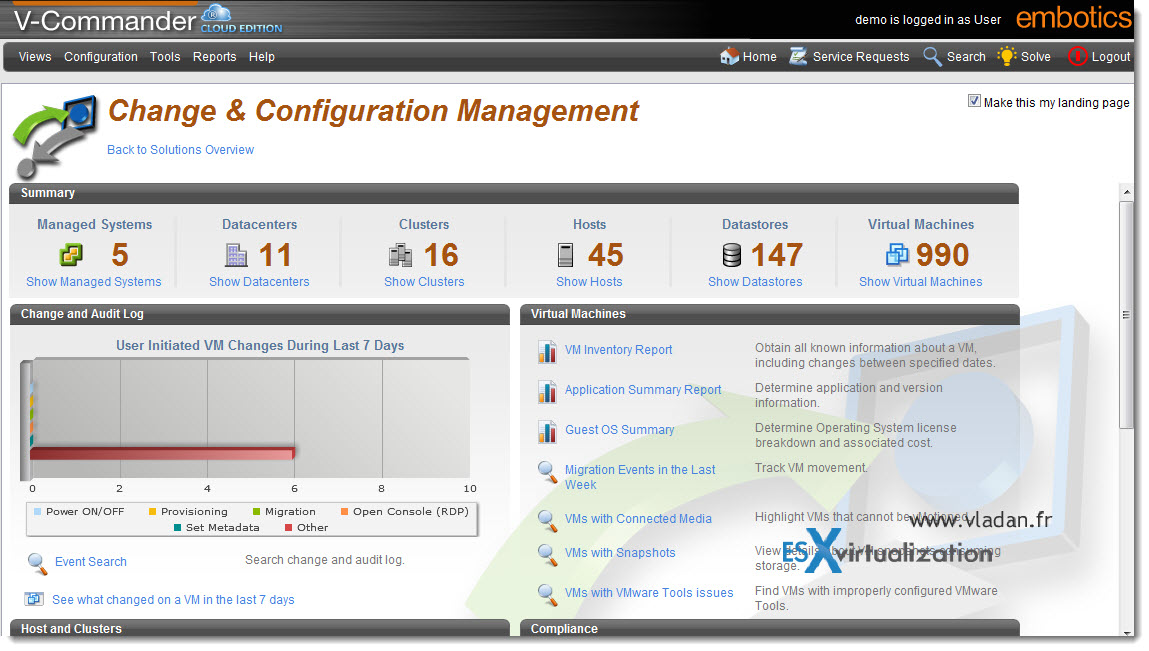Click the red Logout icon
The height and width of the screenshot is (651, 1149).
click(x=1077, y=56)
